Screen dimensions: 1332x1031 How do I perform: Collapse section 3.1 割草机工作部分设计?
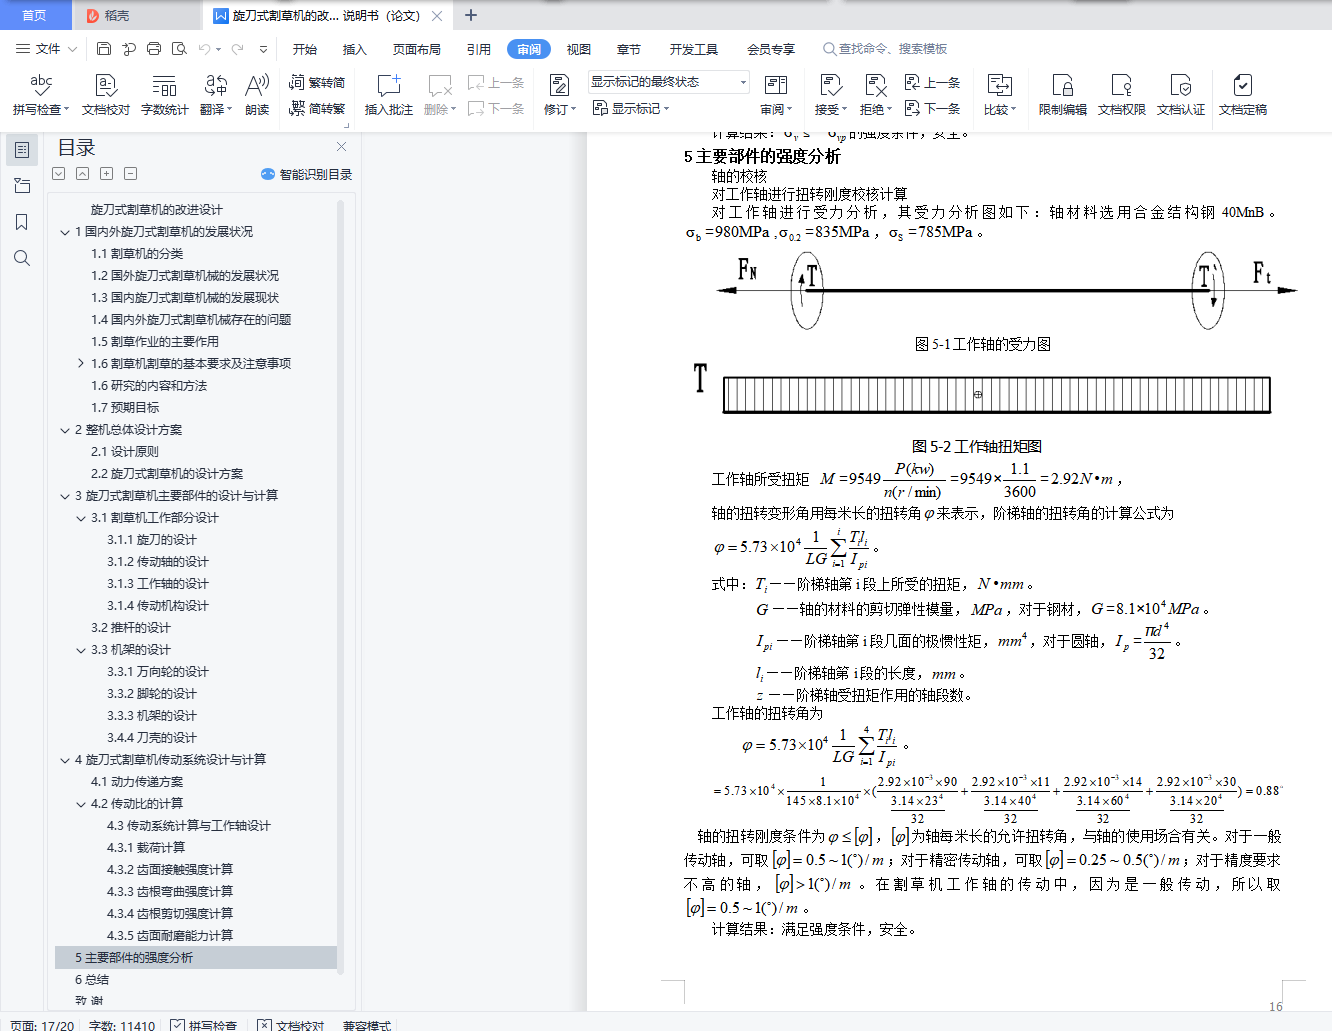pyautogui.click(x=81, y=518)
